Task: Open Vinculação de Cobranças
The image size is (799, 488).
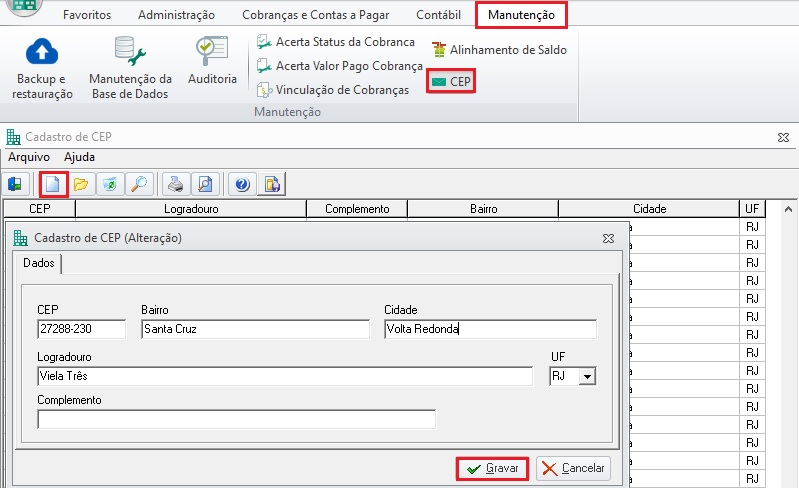Action: 333,90
